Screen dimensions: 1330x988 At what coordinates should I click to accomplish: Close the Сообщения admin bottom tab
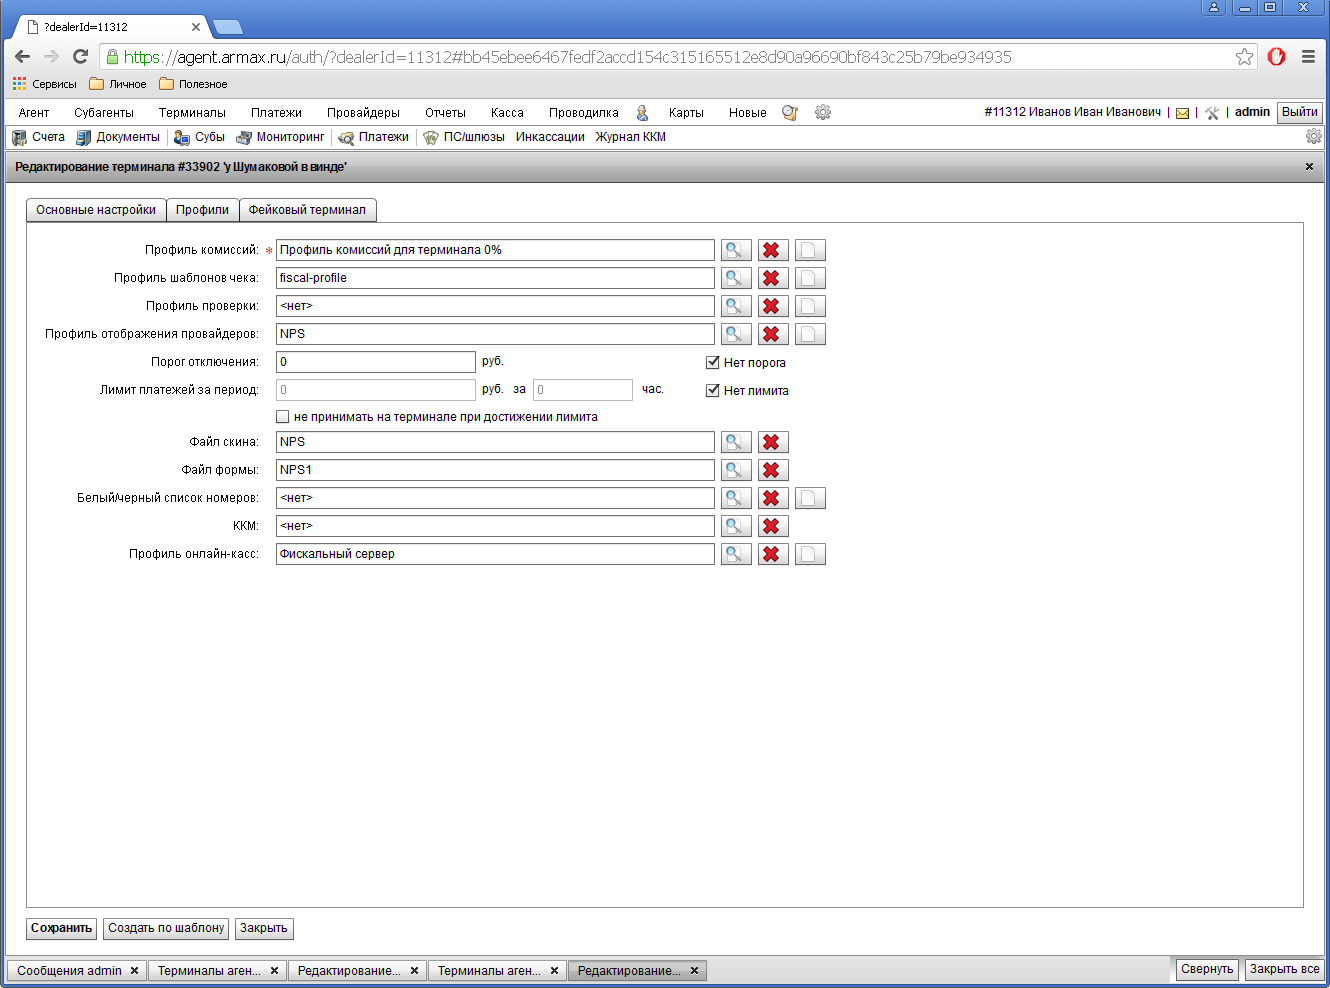134,971
